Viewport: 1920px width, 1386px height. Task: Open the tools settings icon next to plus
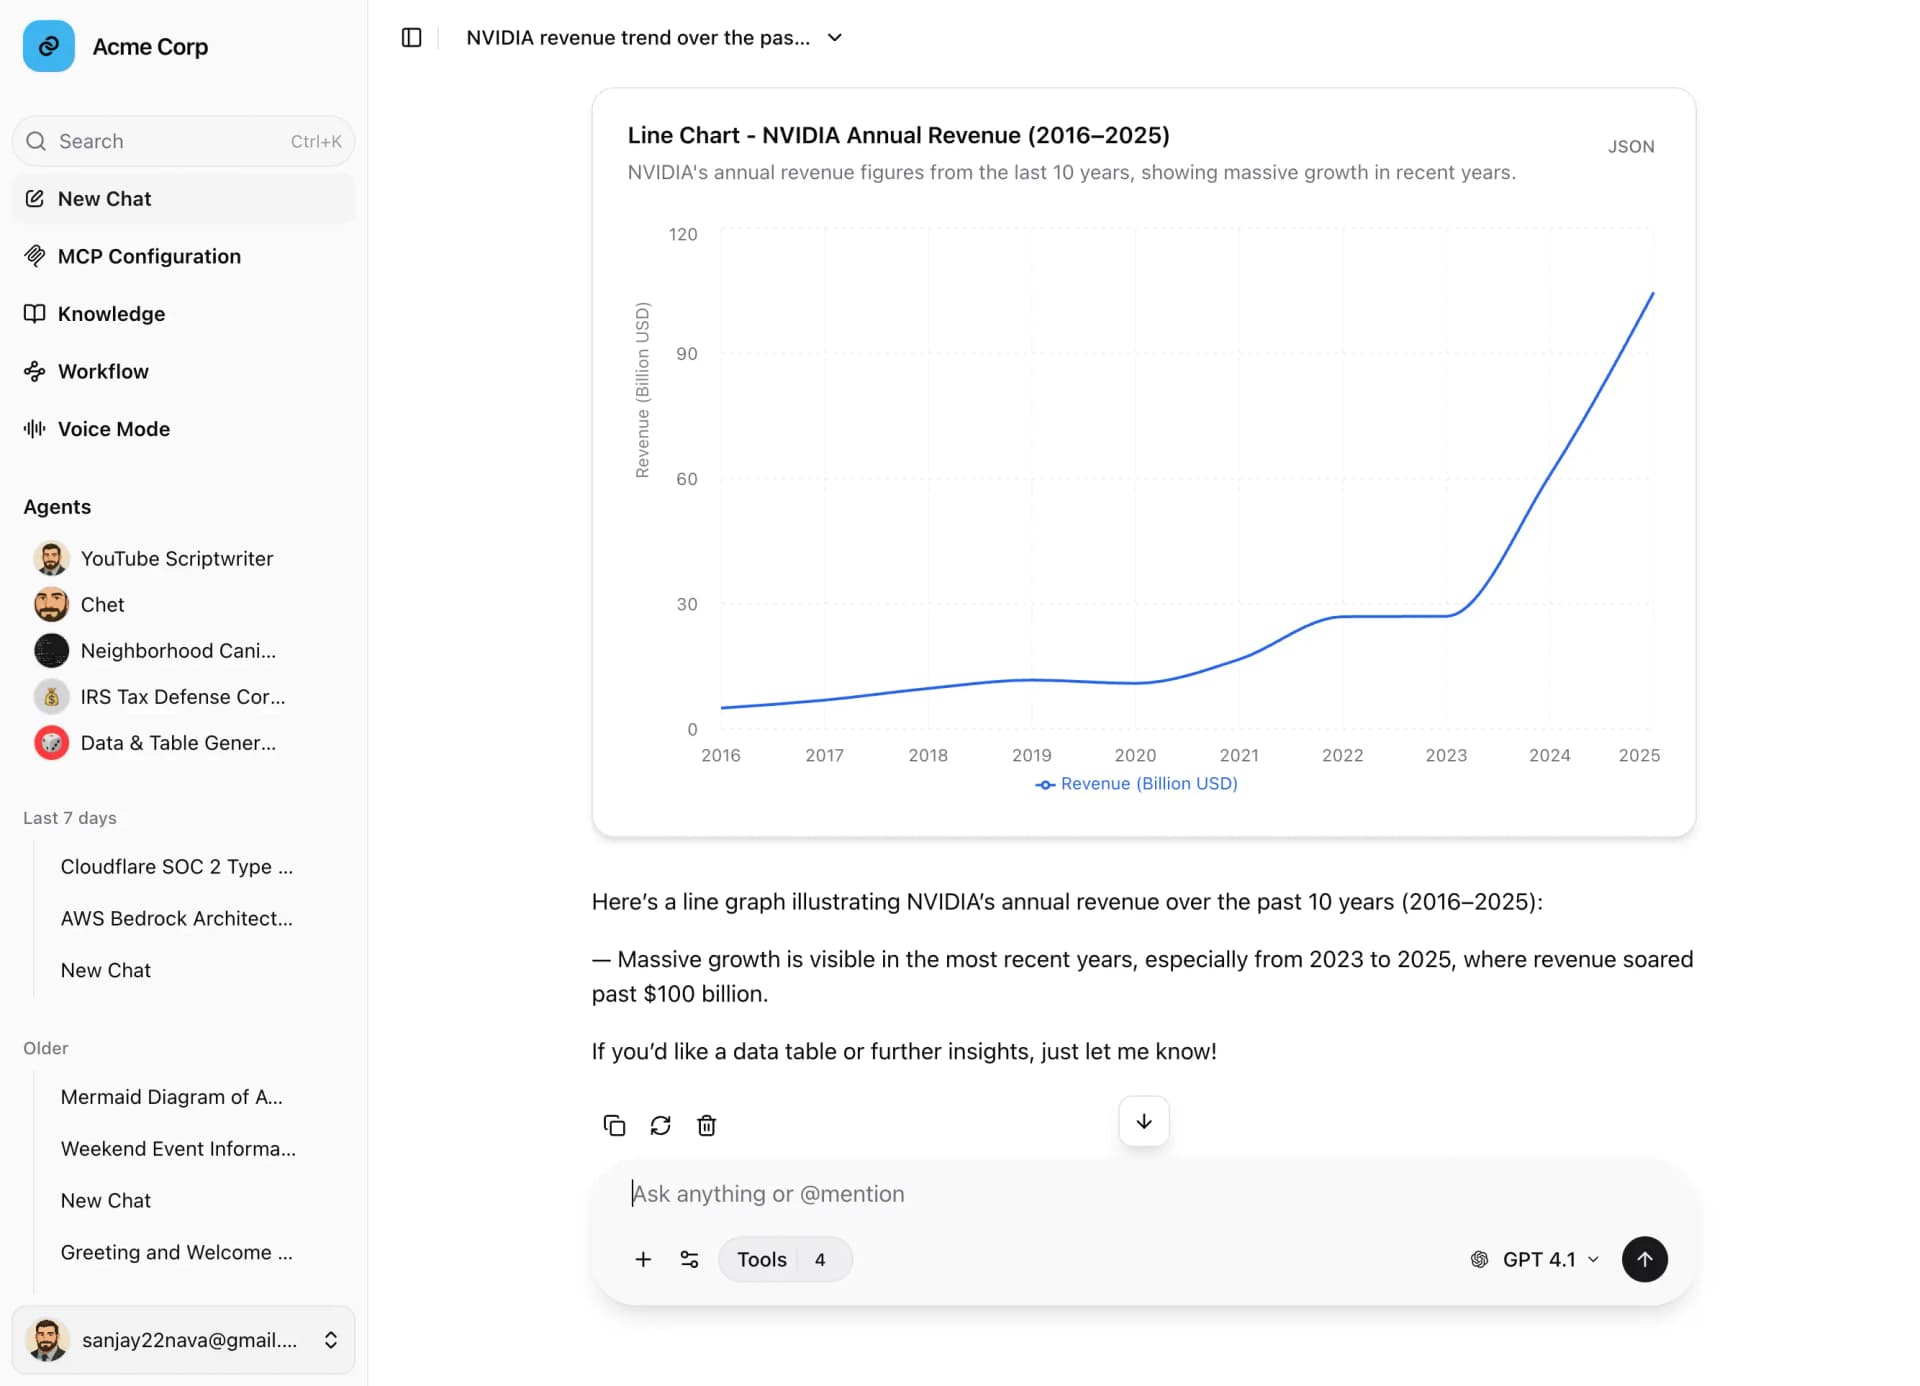tap(689, 1259)
